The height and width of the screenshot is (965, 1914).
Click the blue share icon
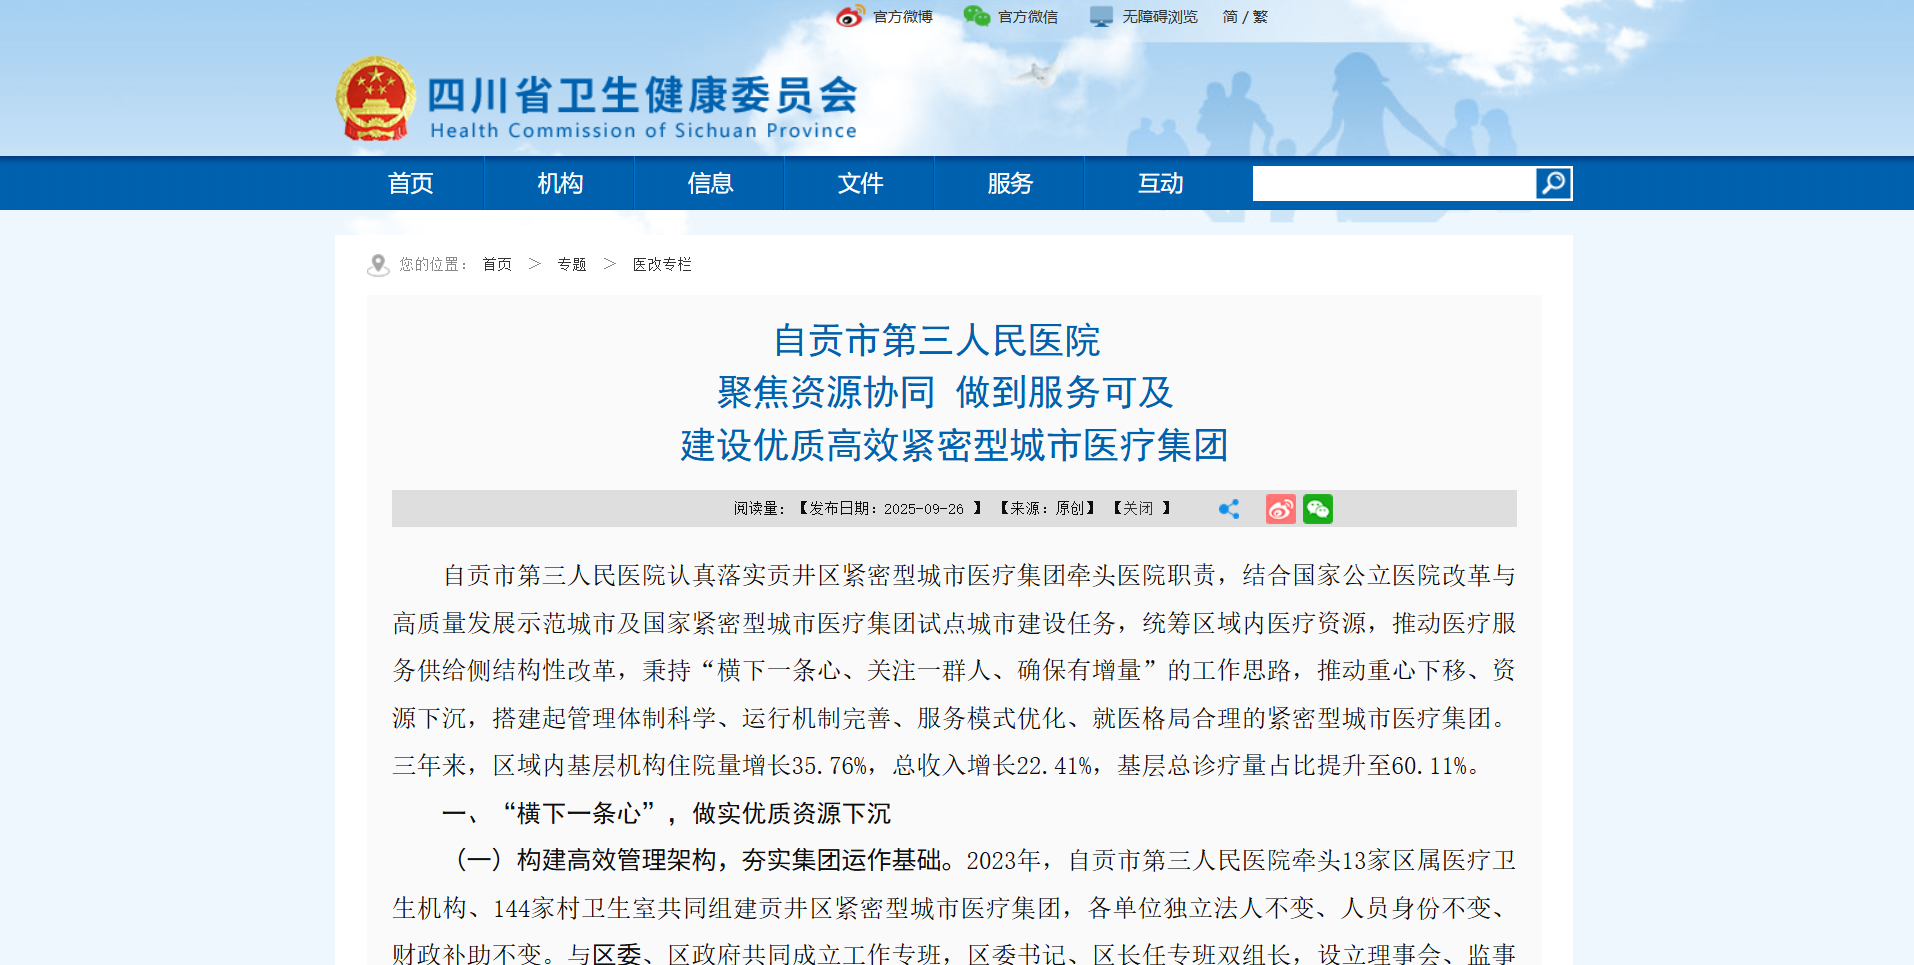pos(1229,509)
